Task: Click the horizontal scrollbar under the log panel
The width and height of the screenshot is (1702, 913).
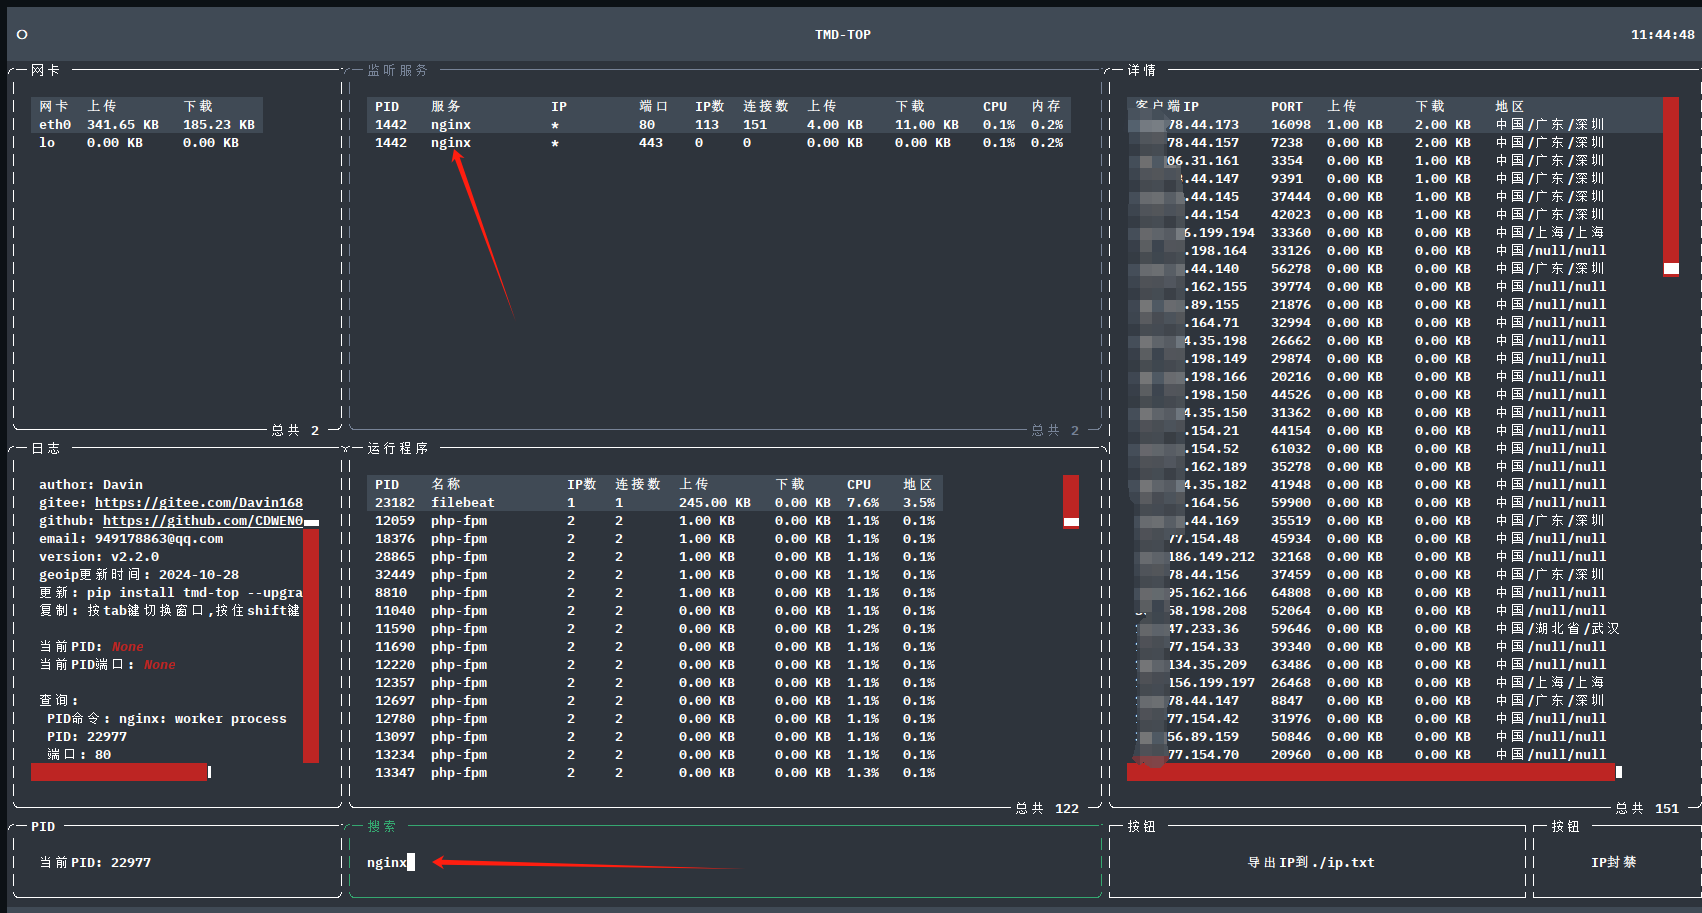Action: (x=121, y=772)
